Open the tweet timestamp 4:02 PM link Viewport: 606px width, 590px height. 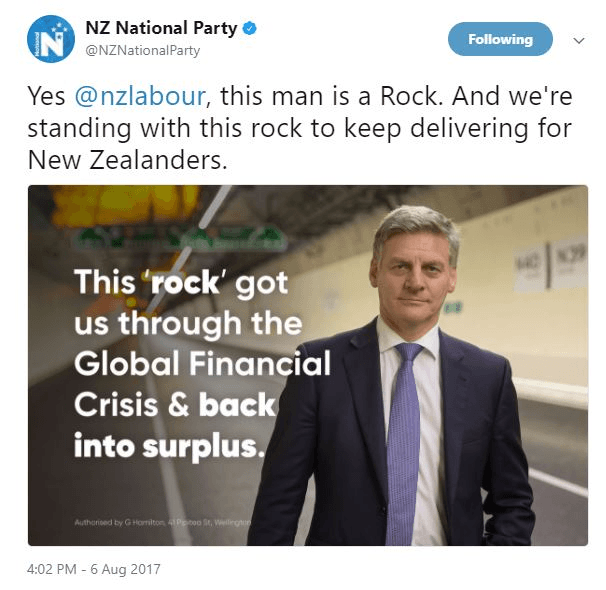[x=52, y=569]
